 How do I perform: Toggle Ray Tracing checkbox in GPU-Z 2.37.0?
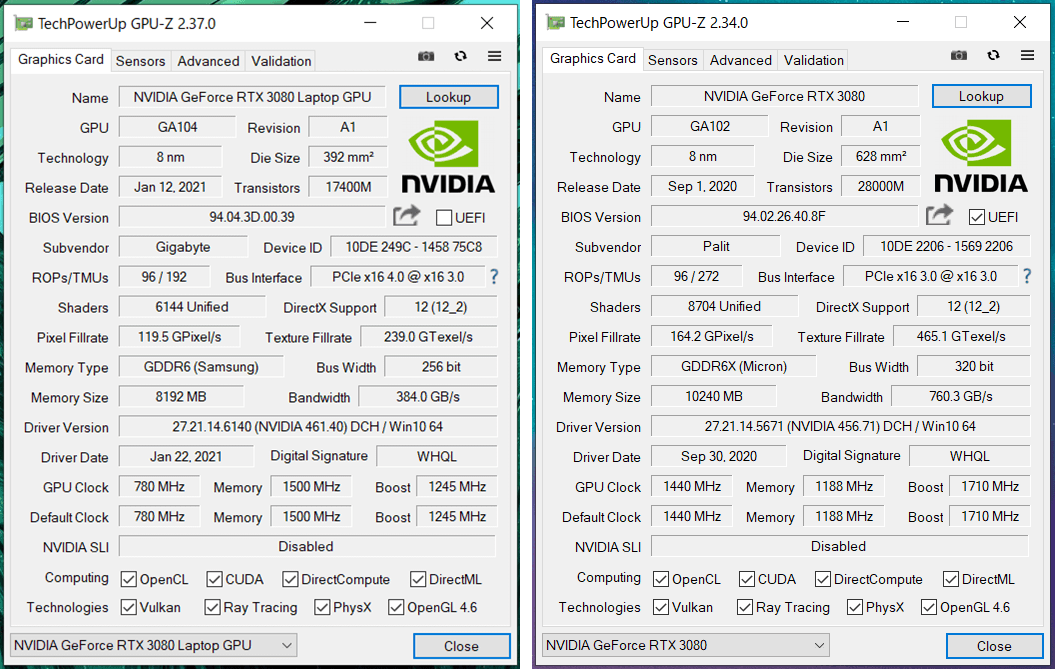pos(213,607)
